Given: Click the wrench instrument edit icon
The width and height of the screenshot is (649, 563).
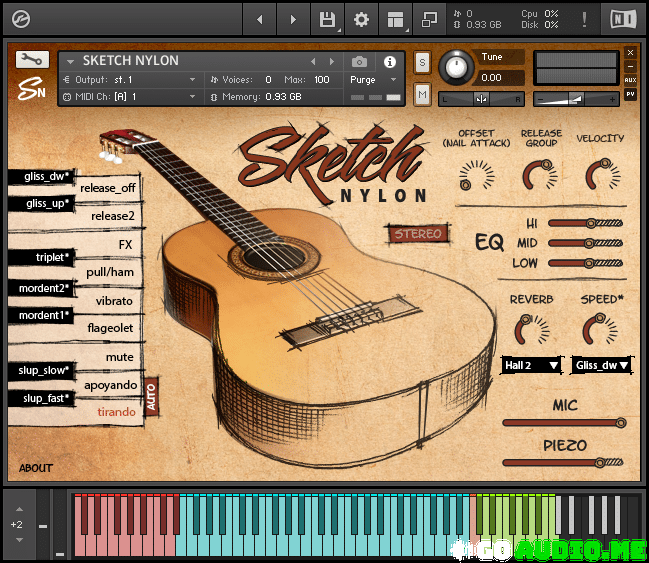Looking at the screenshot, I should point(32,59).
